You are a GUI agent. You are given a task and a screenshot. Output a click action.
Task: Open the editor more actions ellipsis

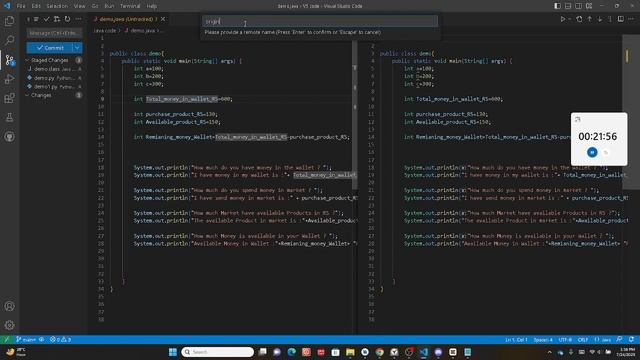coord(631,19)
